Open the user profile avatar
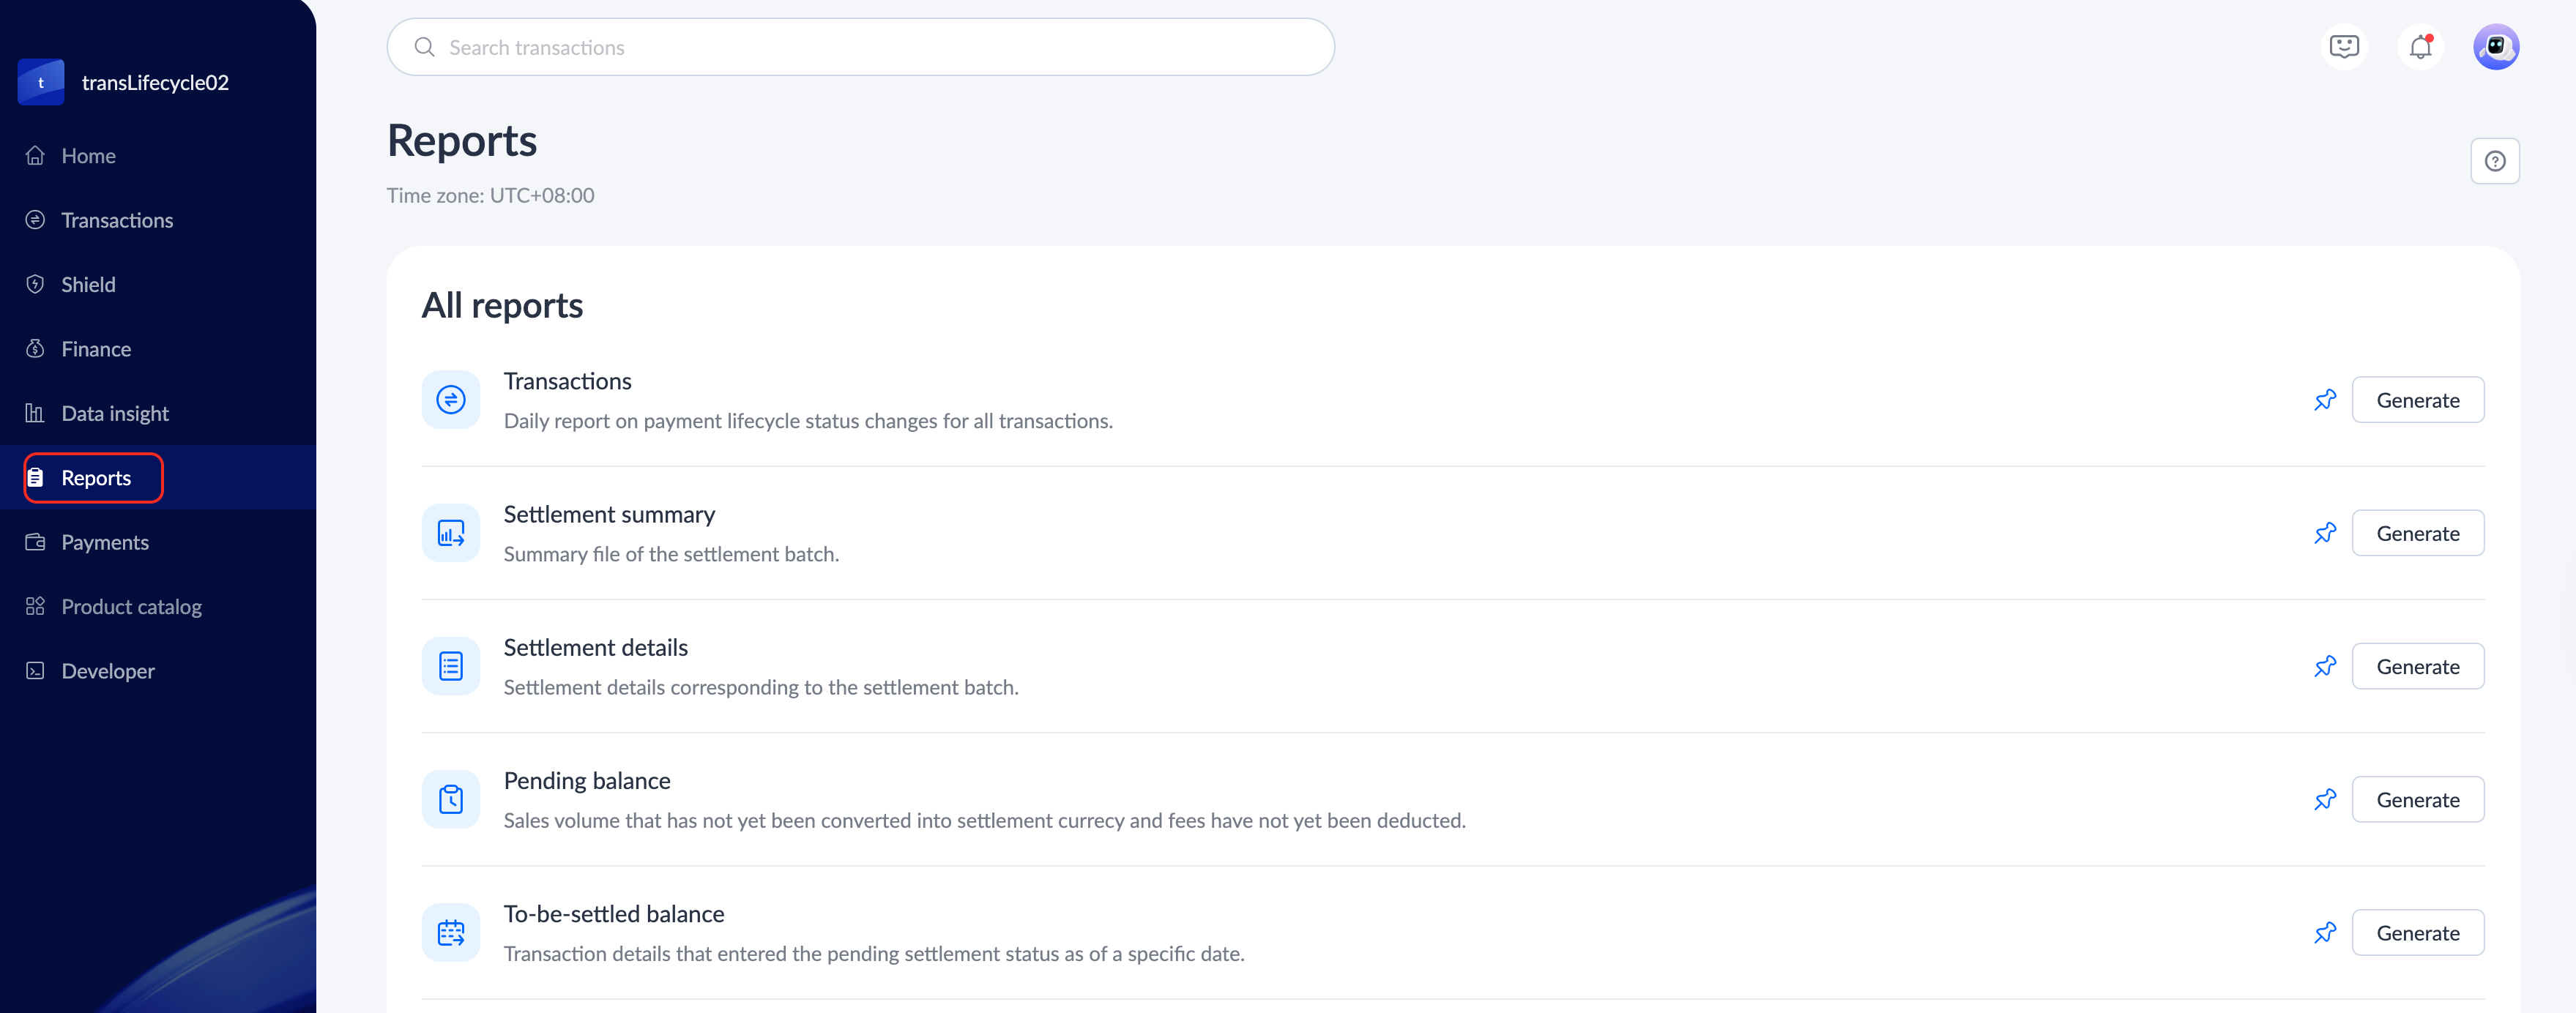The height and width of the screenshot is (1013, 2576). (x=2496, y=47)
